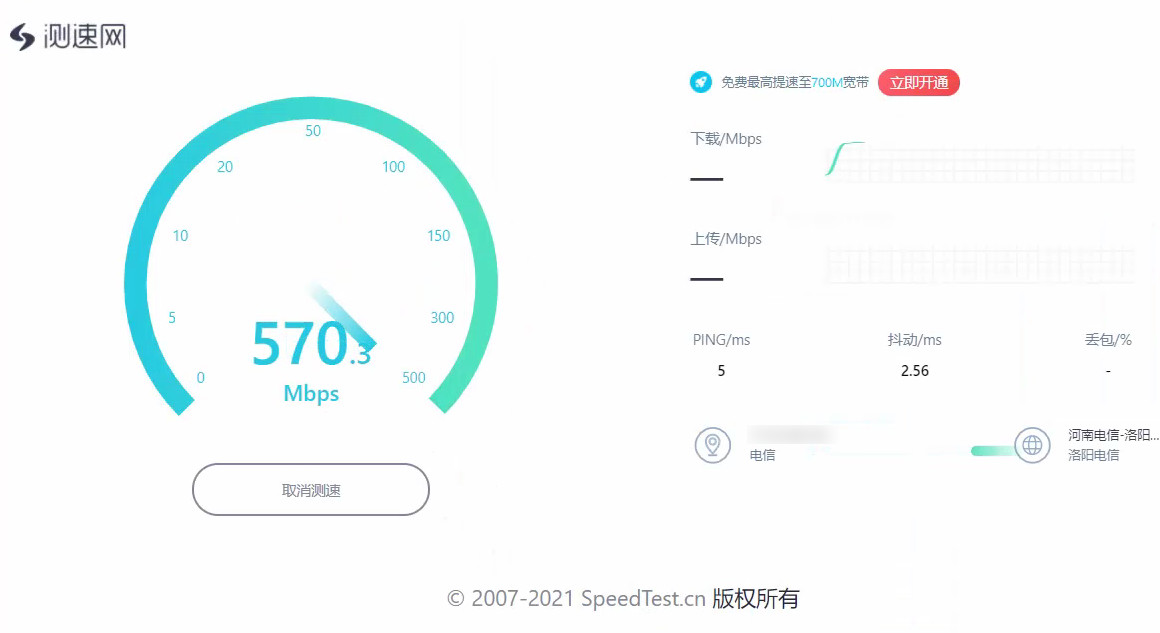Select the location pin icon
The width and height of the screenshot is (1160, 633).
712,445
